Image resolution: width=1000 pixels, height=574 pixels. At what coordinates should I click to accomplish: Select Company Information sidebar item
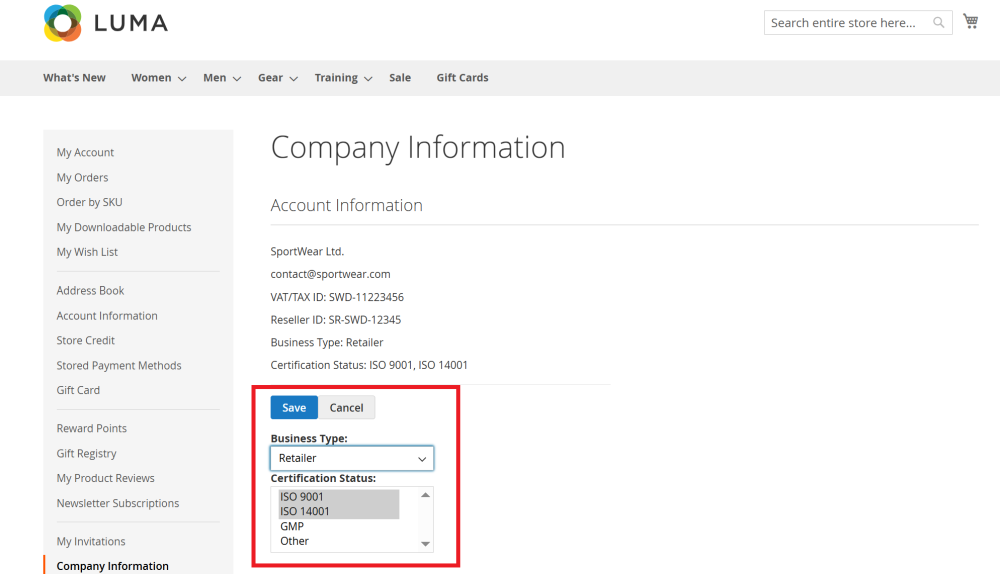(112, 566)
